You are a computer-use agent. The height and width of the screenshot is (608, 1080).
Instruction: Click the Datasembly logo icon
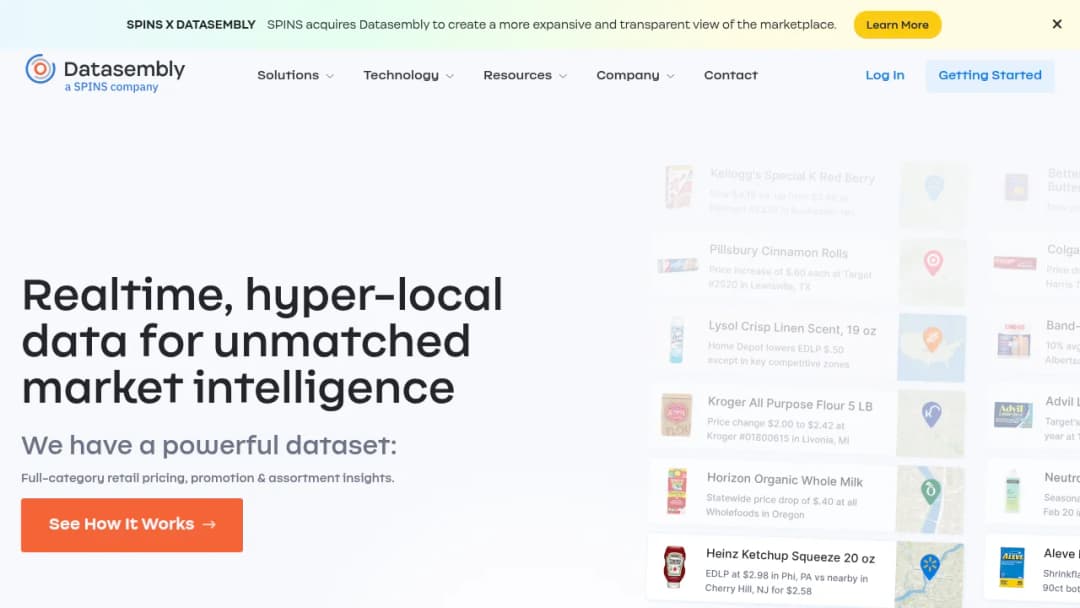[x=40, y=69]
